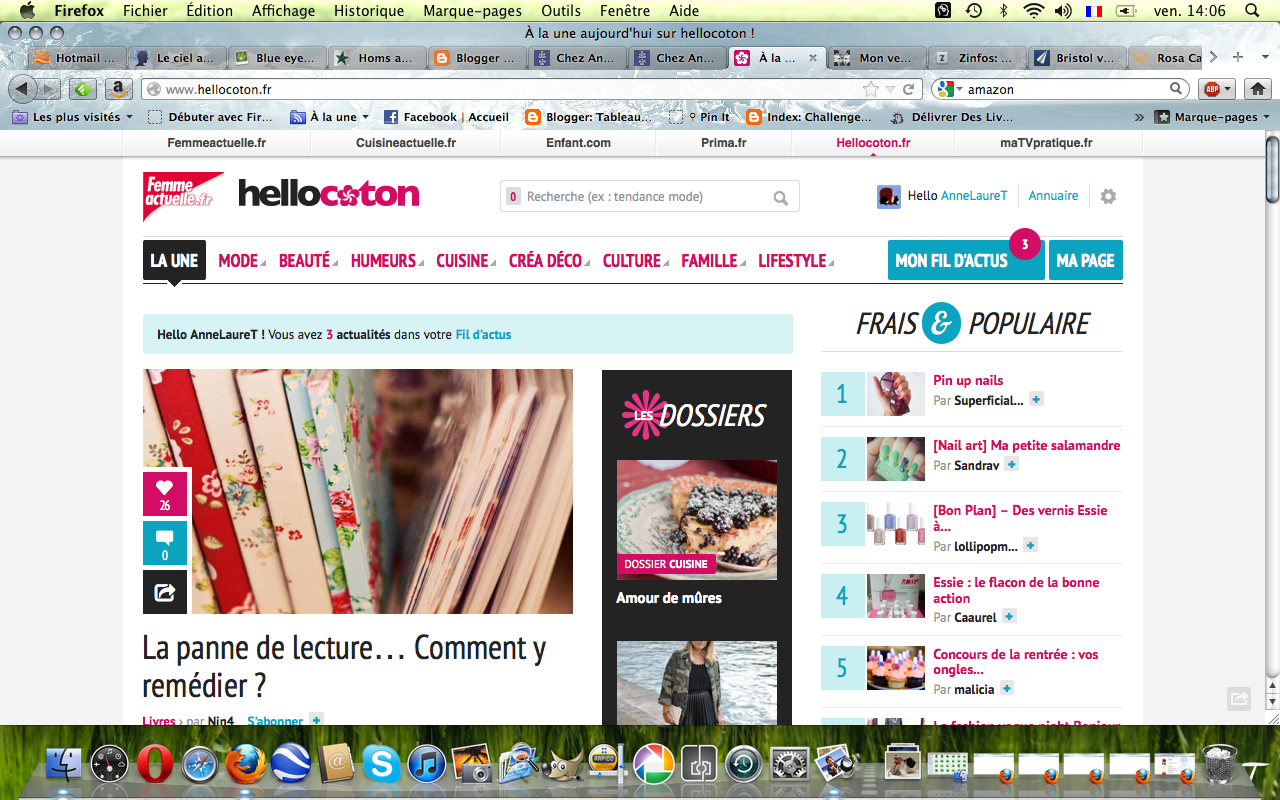1280x800 pixels.
Task: Click the search magnifier in Hellocoton search box
Action: click(x=781, y=197)
